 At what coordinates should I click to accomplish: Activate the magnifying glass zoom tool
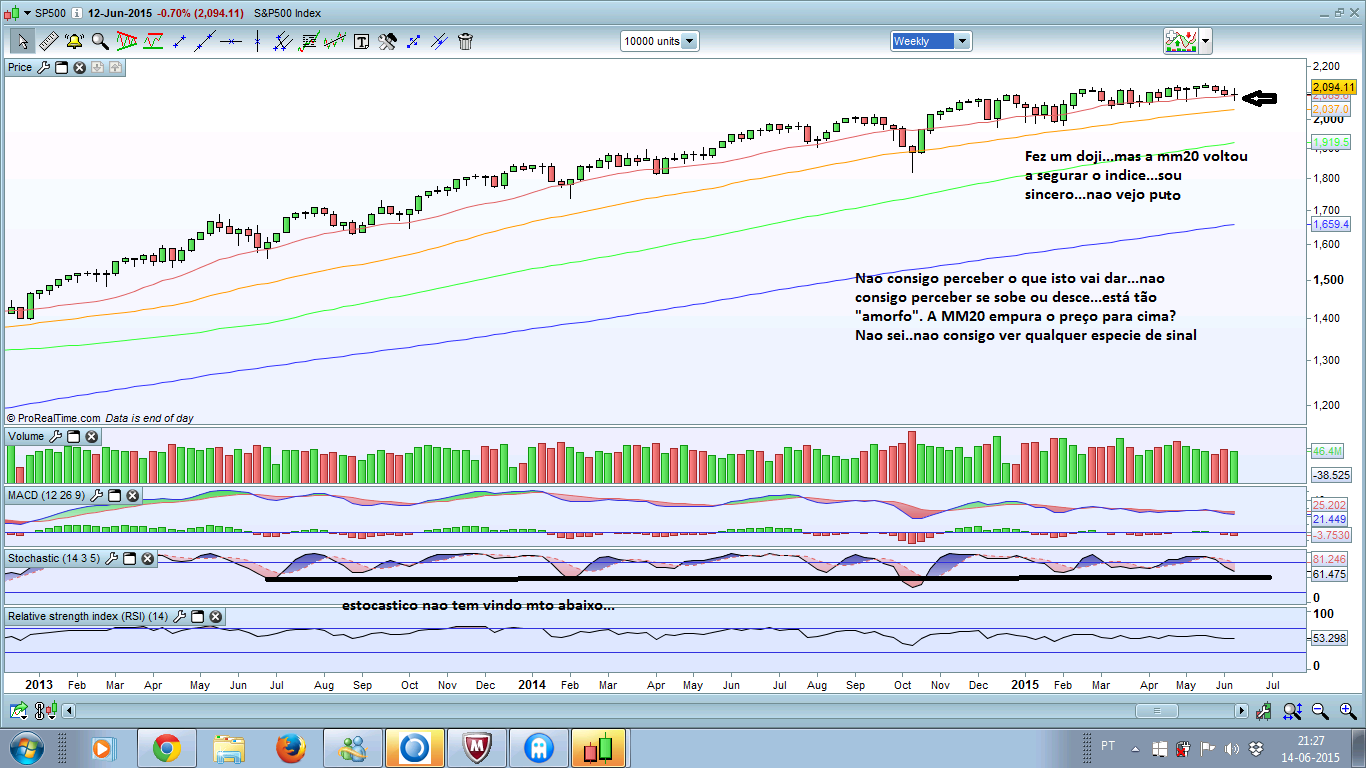[x=100, y=41]
